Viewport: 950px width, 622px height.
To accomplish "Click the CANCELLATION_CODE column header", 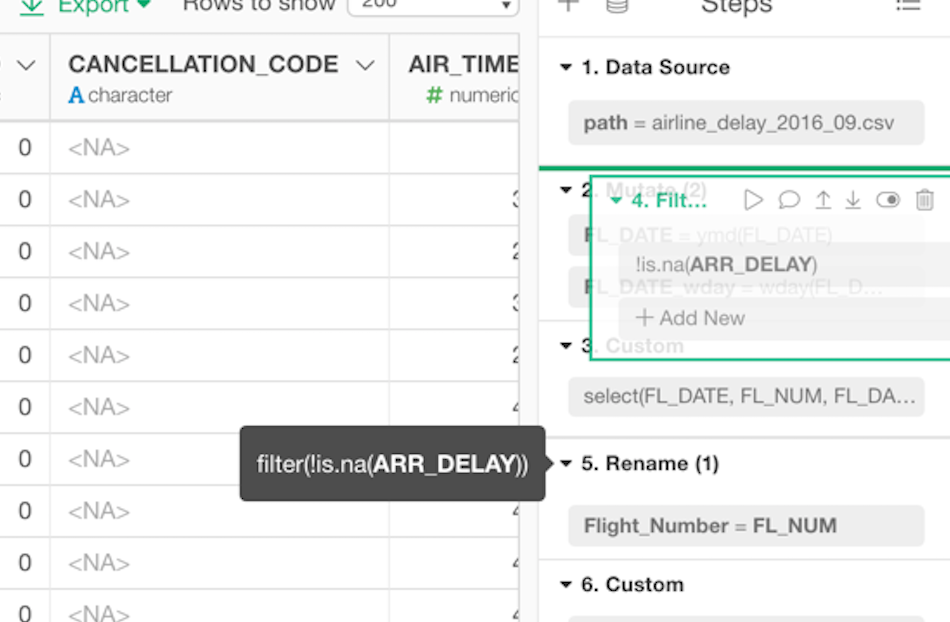I will tap(203, 64).
